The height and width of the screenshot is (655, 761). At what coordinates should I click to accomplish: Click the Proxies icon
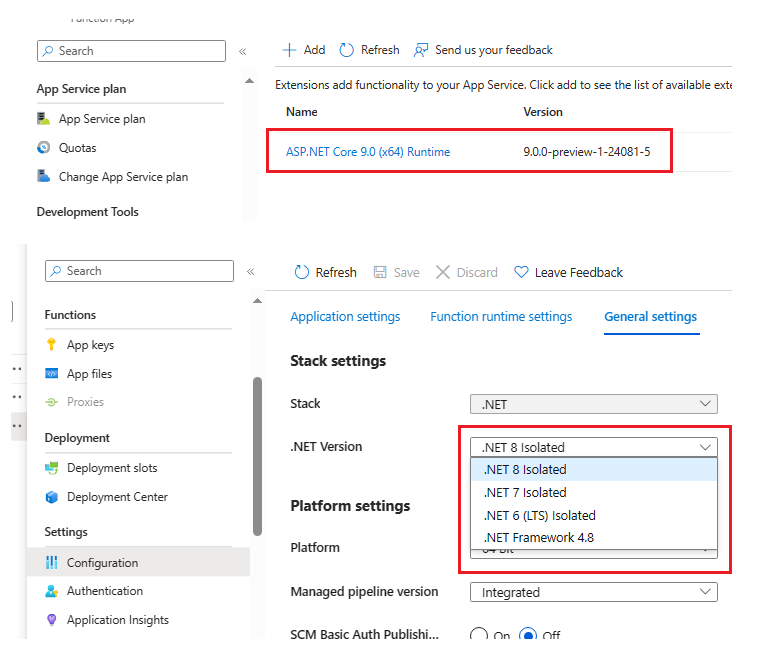coord(51,402)
